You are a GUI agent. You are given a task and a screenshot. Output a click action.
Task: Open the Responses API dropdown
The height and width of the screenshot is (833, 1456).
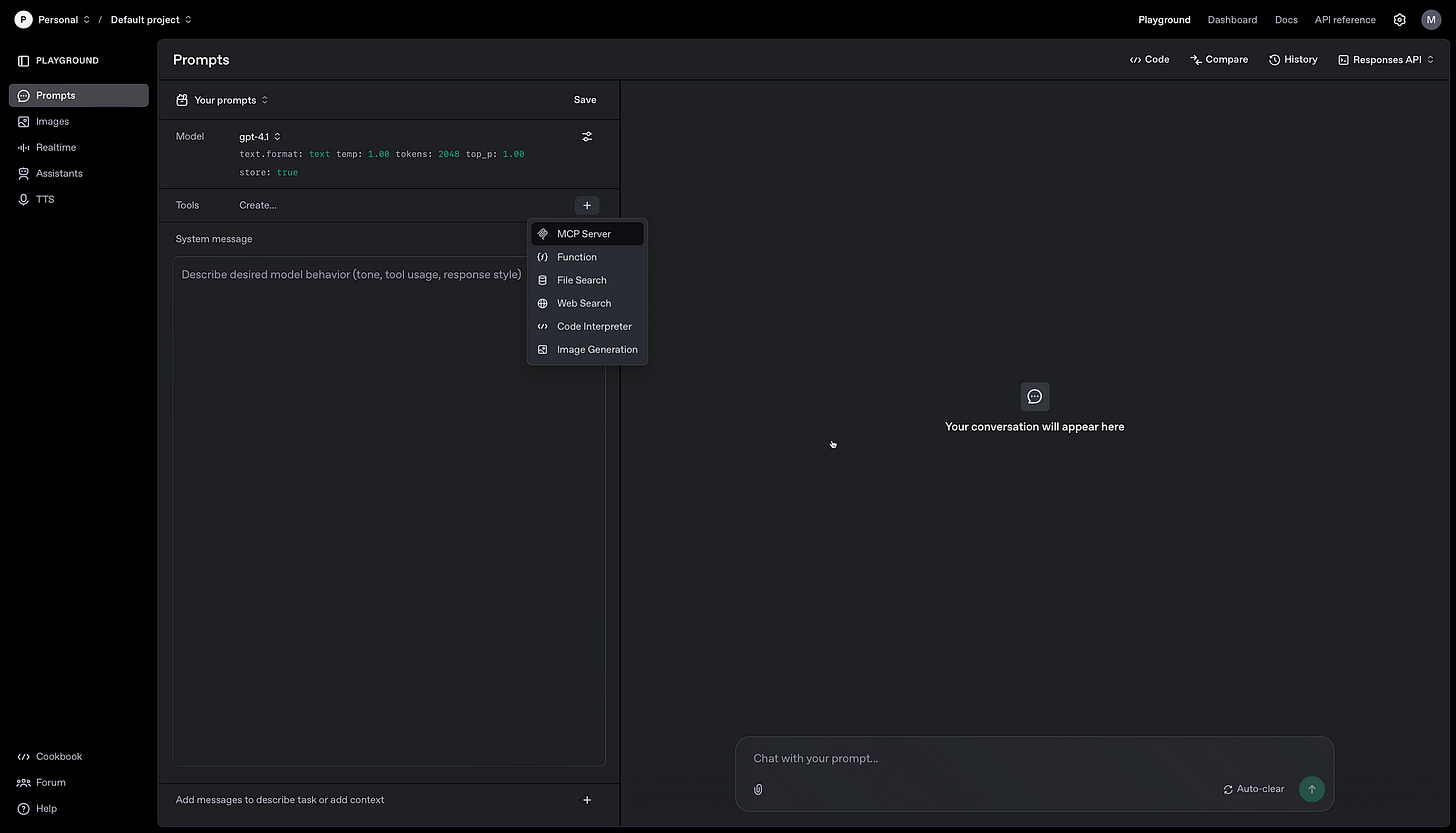pos(1386,60)
